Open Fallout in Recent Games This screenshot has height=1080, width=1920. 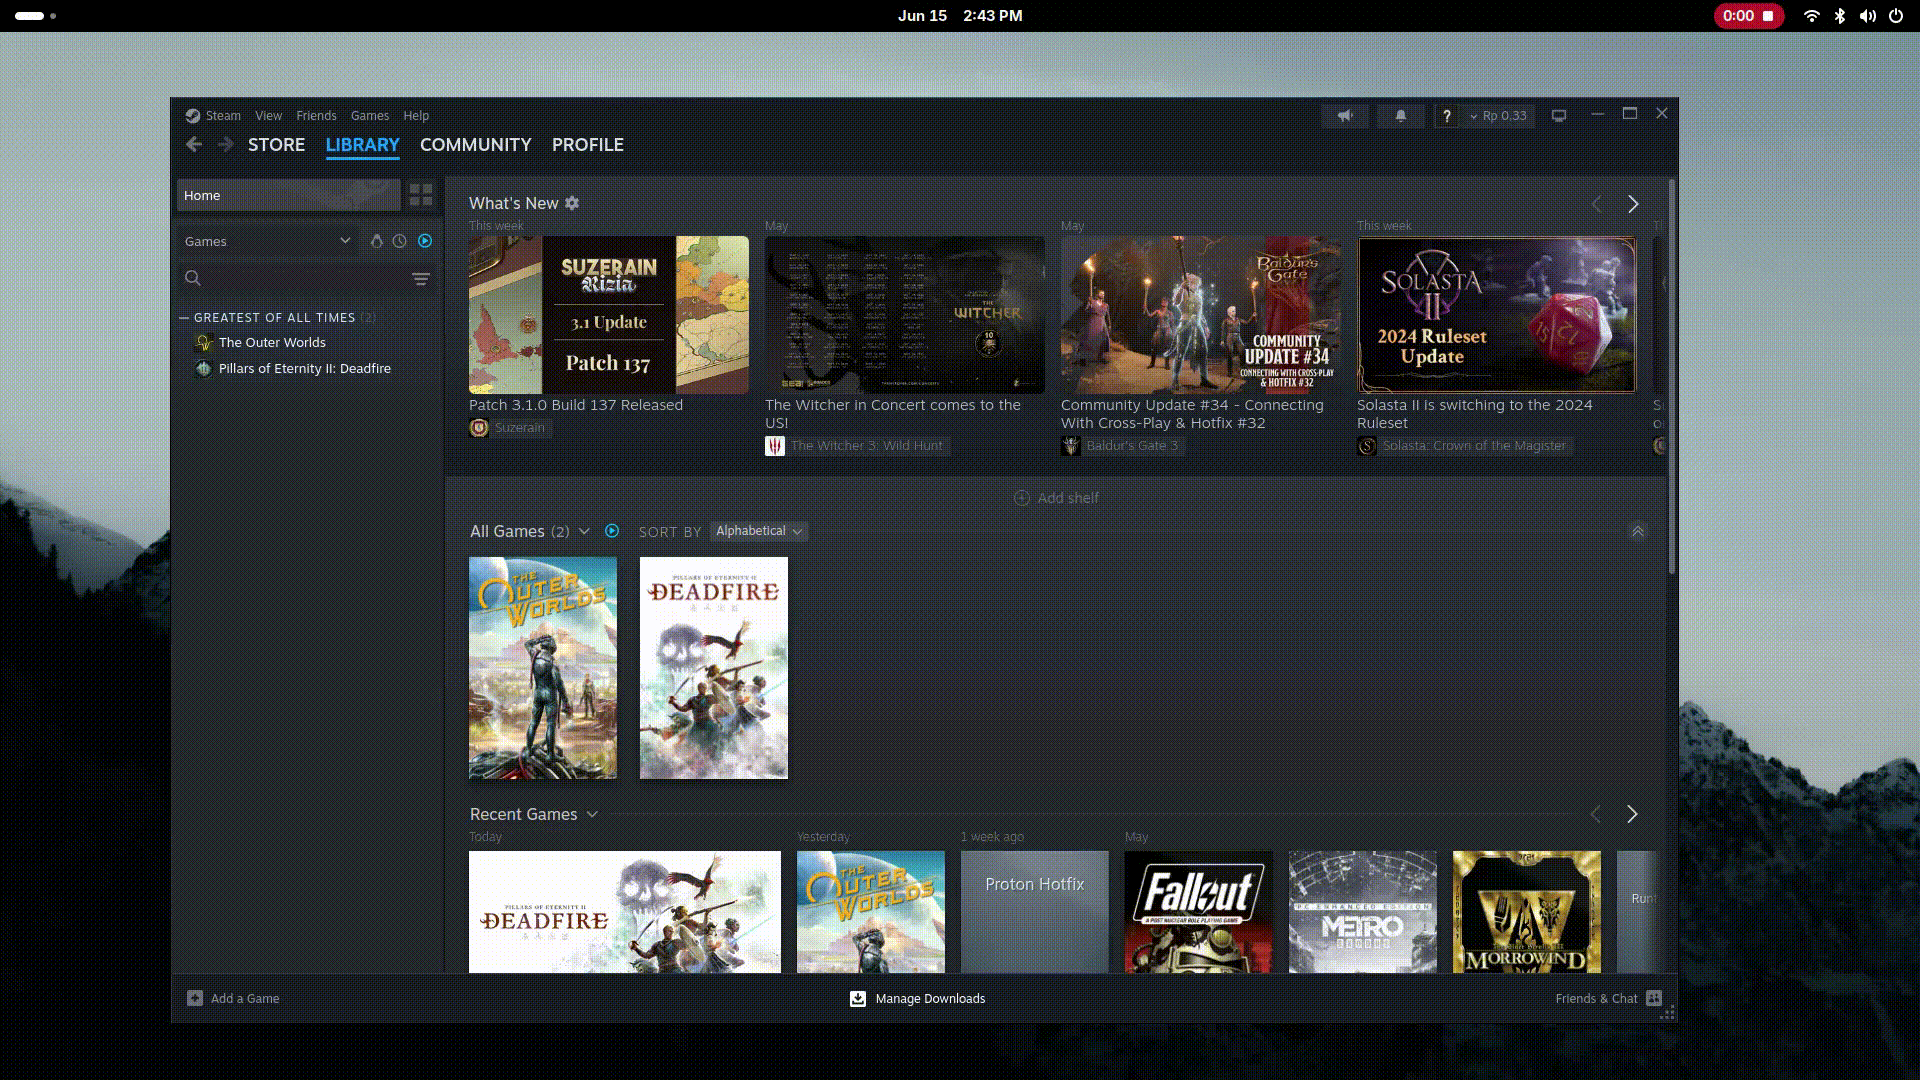1199,912
